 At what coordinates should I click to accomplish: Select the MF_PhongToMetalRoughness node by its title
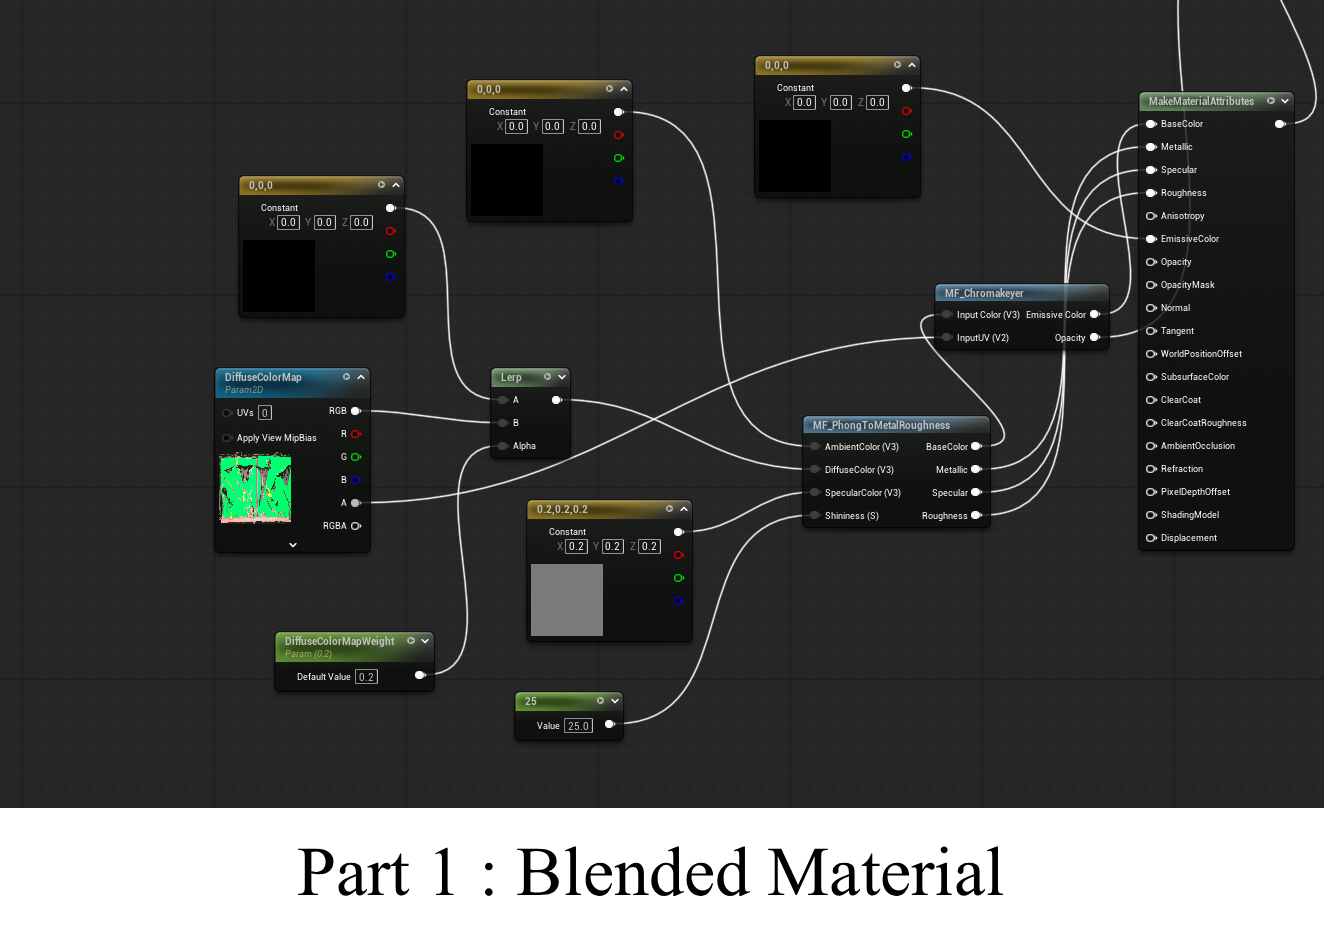[x=881, y=425]
